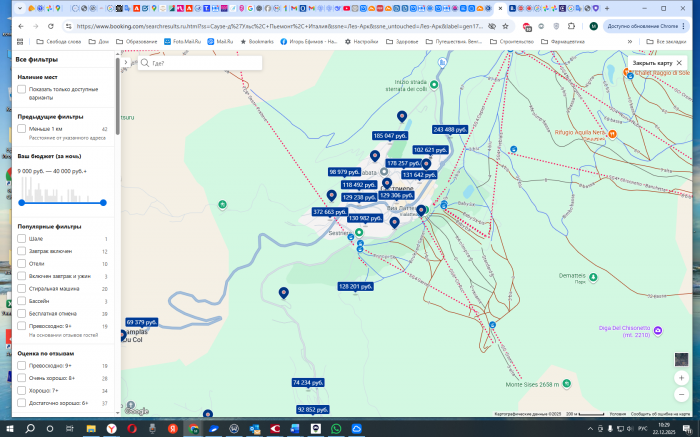700x437 pixels.
Task: Check the 'Шале' filter
Action: [22, 239]
